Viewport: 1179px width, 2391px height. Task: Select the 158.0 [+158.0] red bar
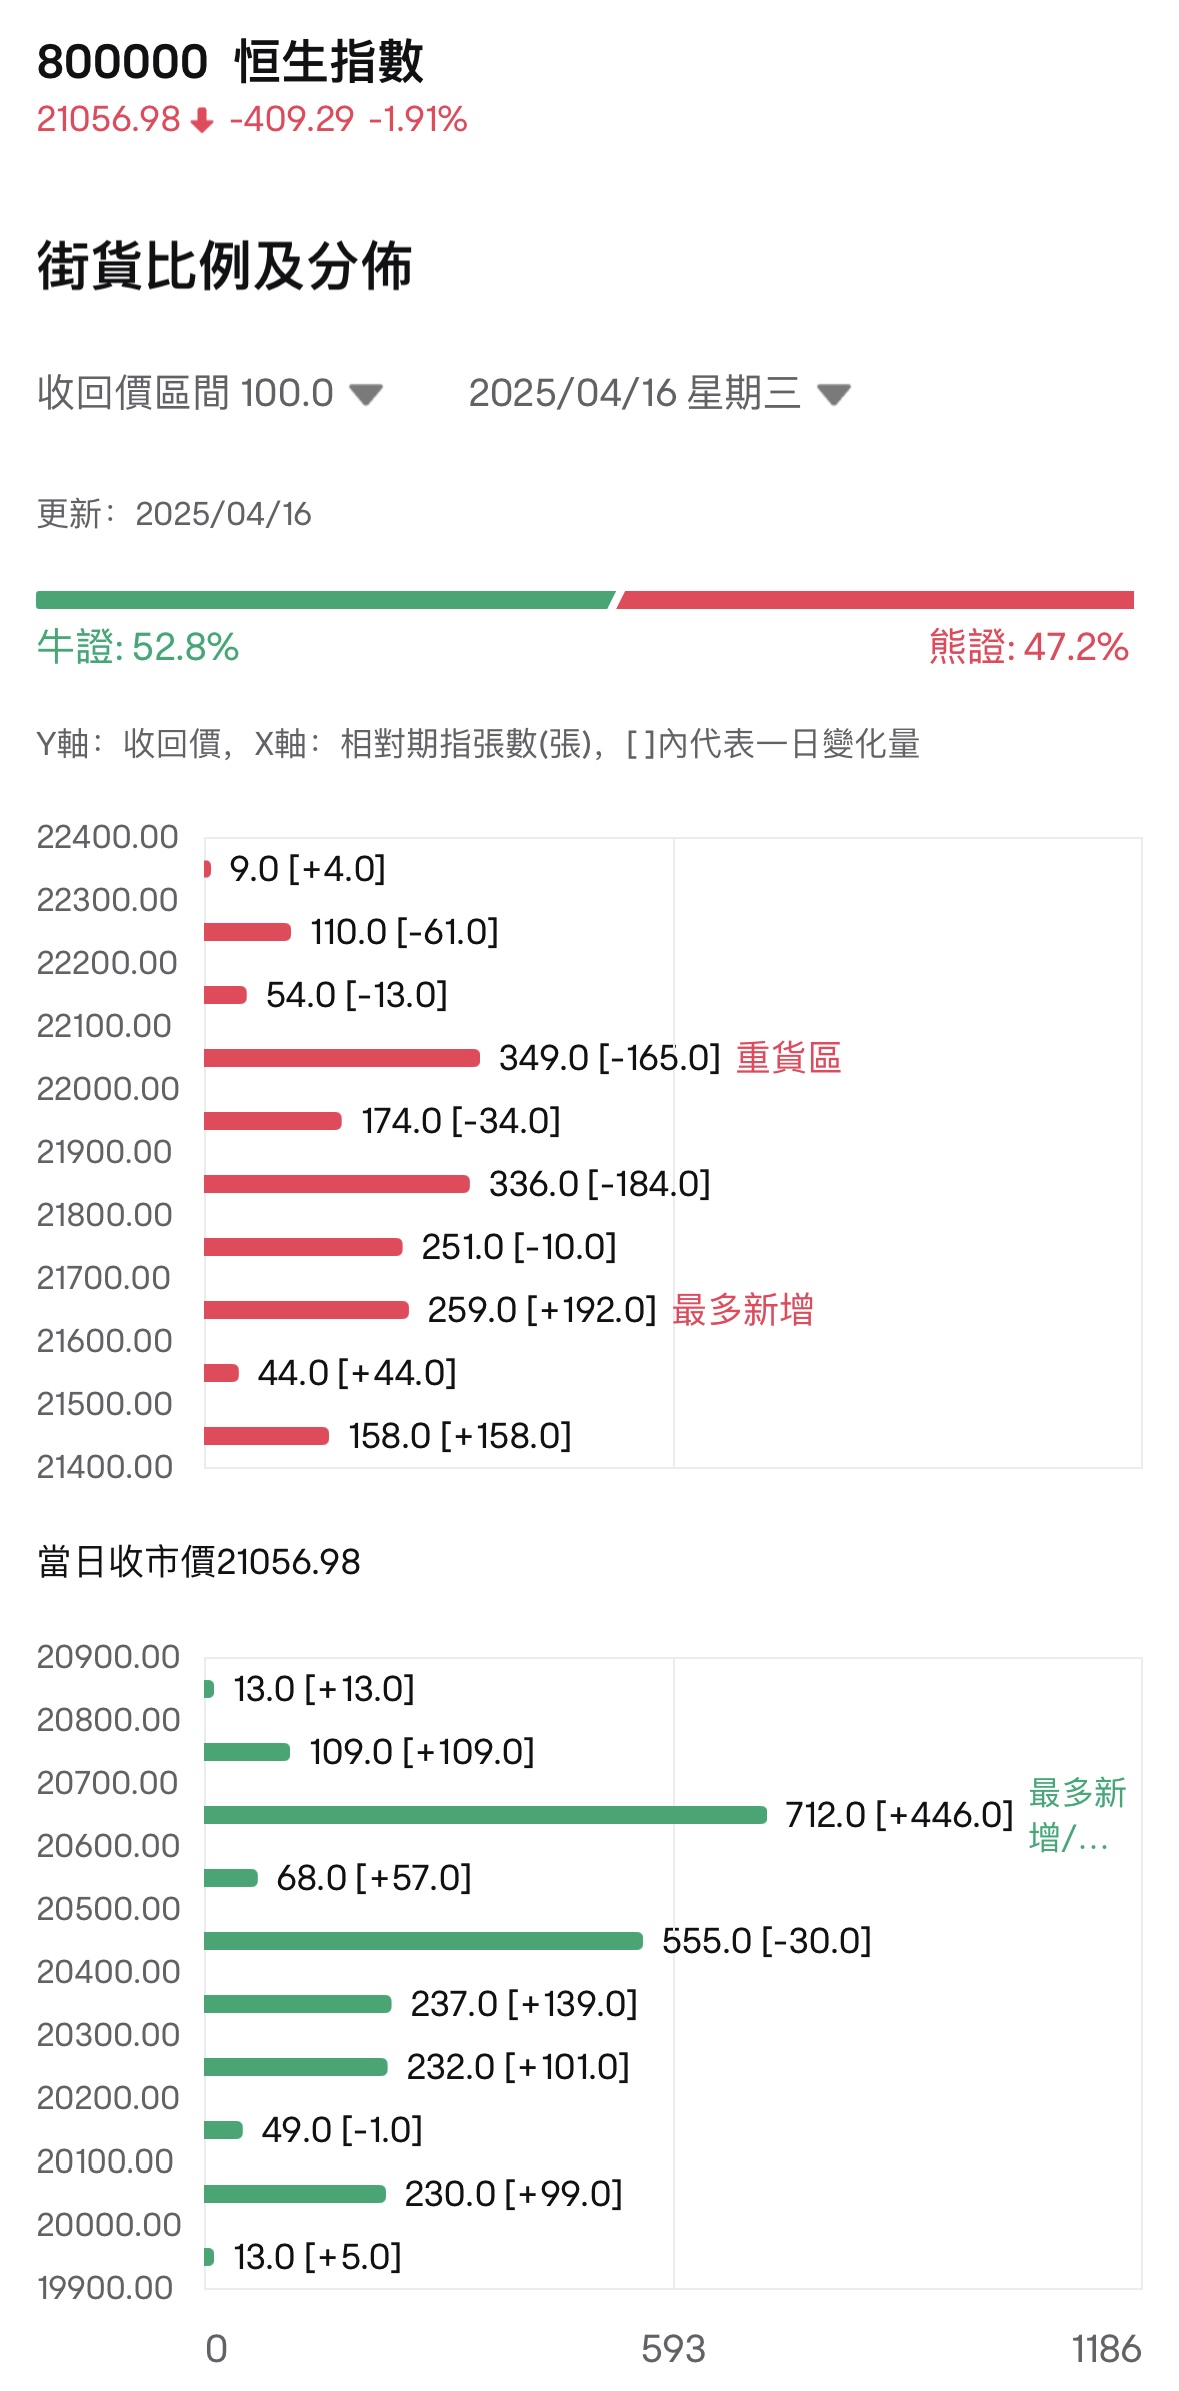(x=266, y=1436)
